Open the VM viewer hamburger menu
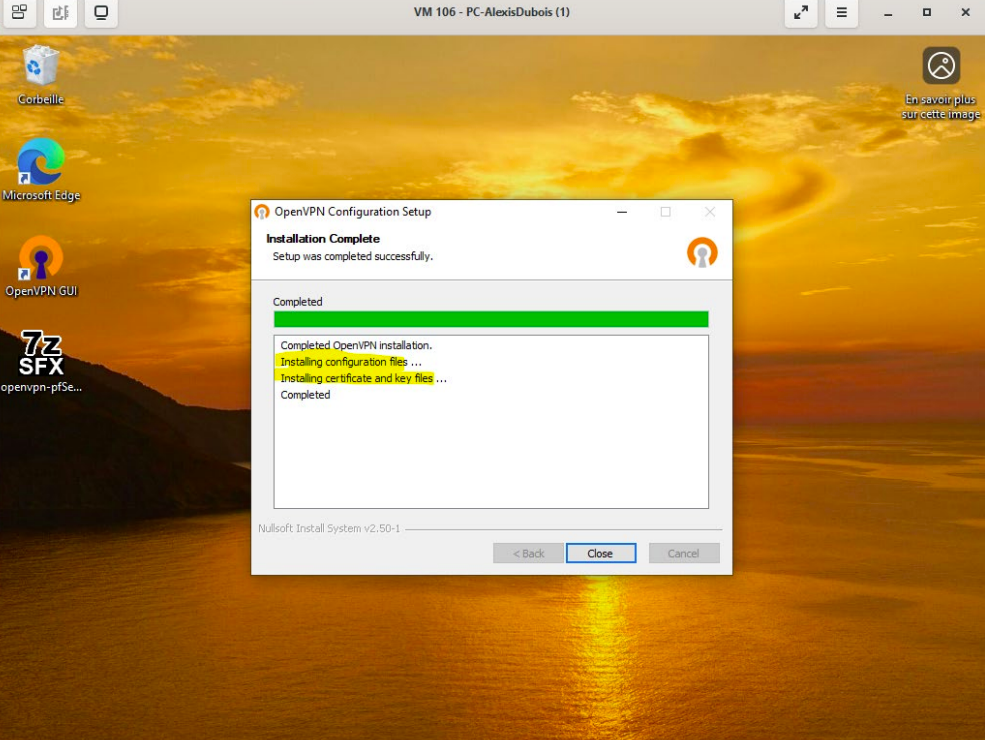Viewport: 985px width, 740px height. click(841, 13)
